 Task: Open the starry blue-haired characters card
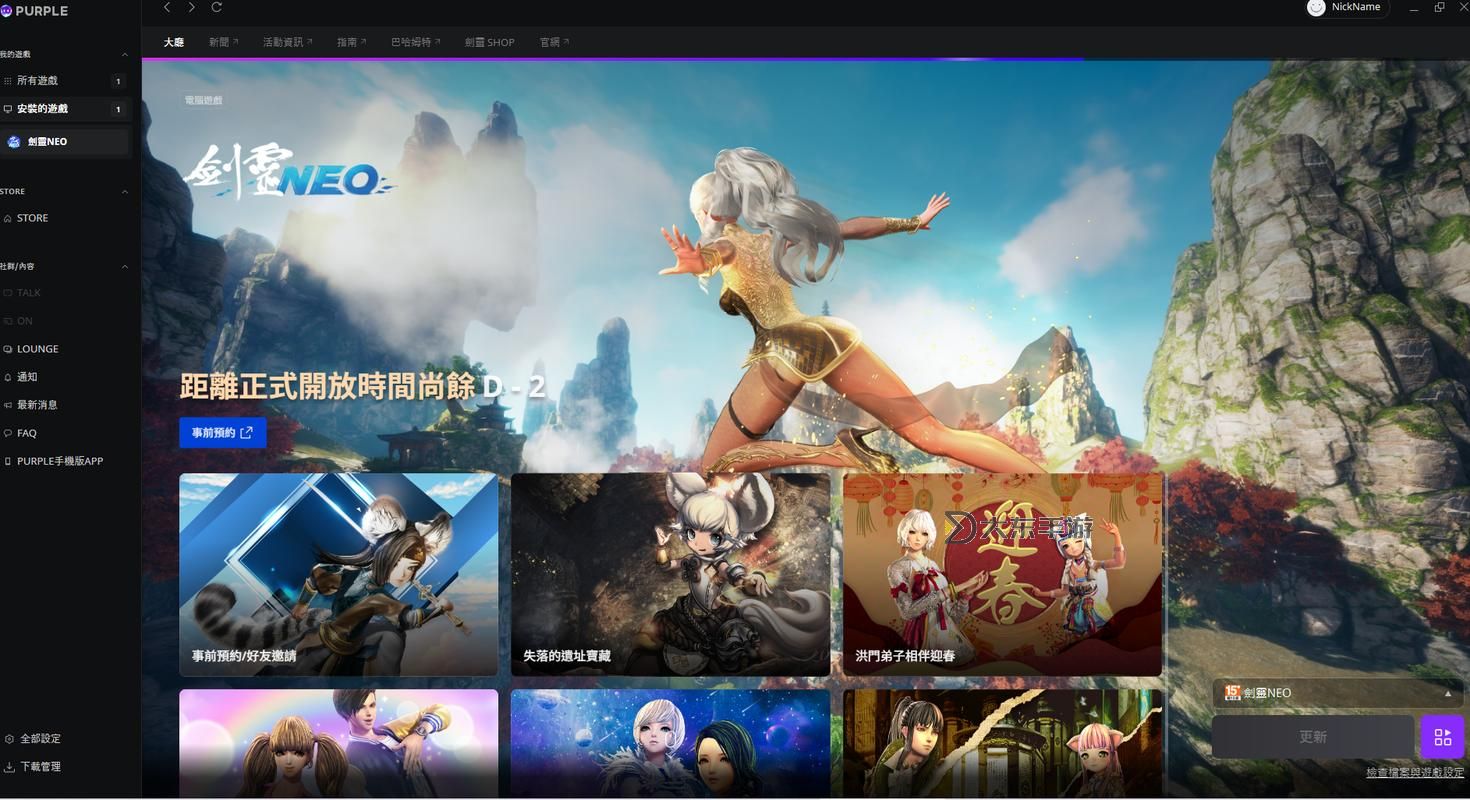click(670, 743)
